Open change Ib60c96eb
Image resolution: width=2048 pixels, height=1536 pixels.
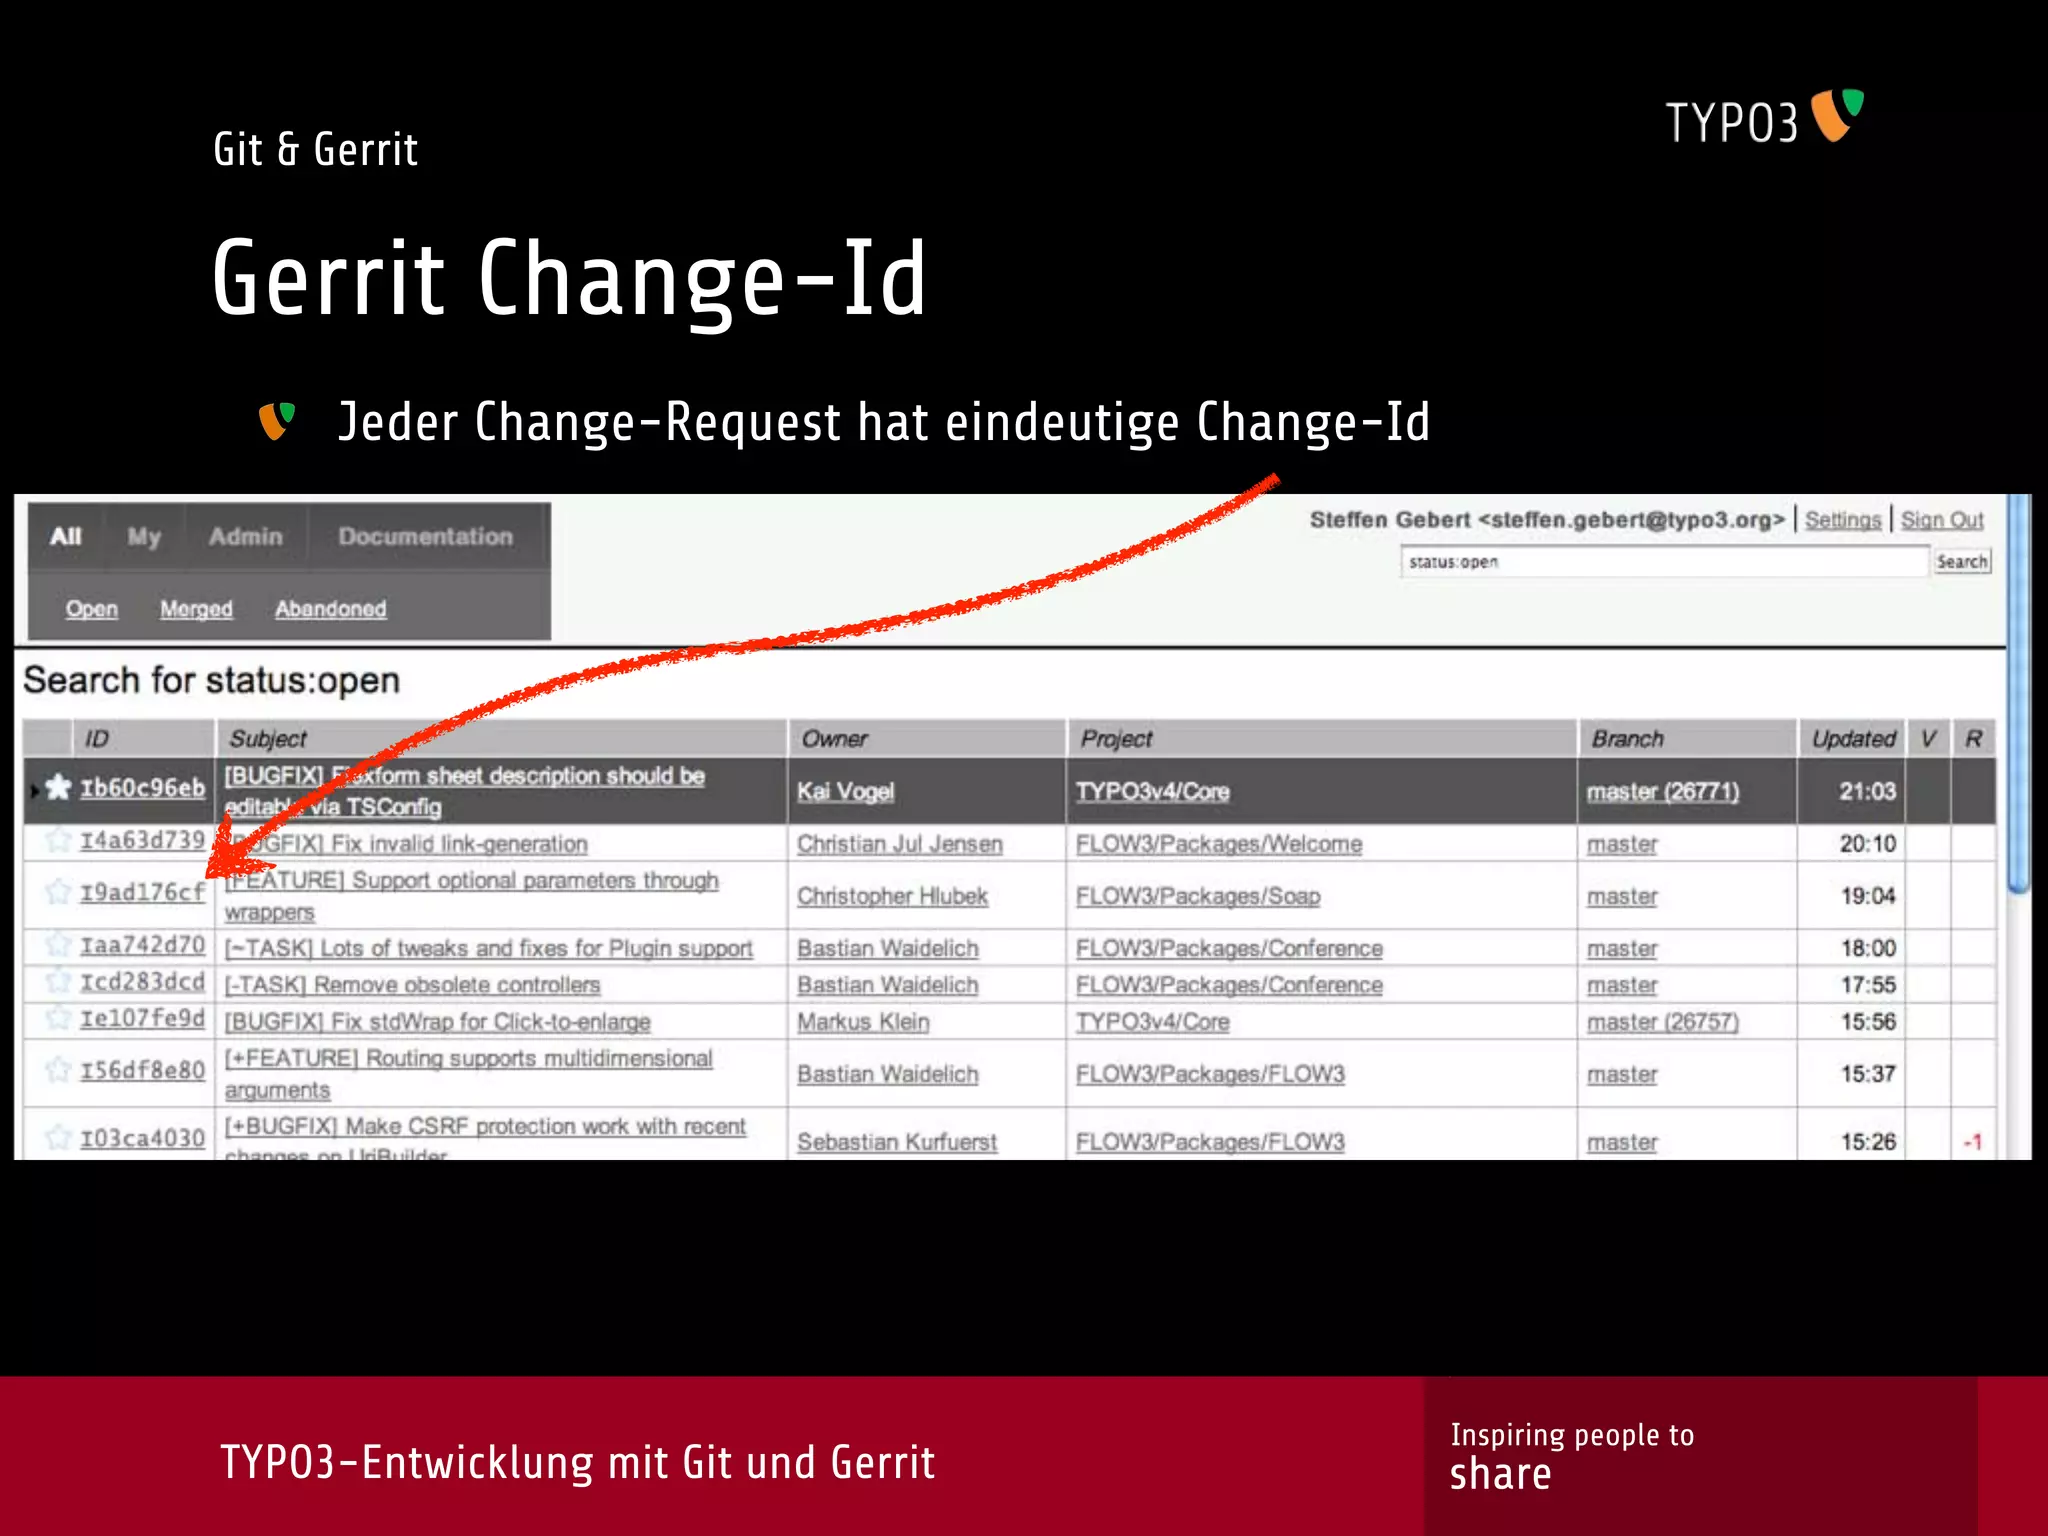143,788
